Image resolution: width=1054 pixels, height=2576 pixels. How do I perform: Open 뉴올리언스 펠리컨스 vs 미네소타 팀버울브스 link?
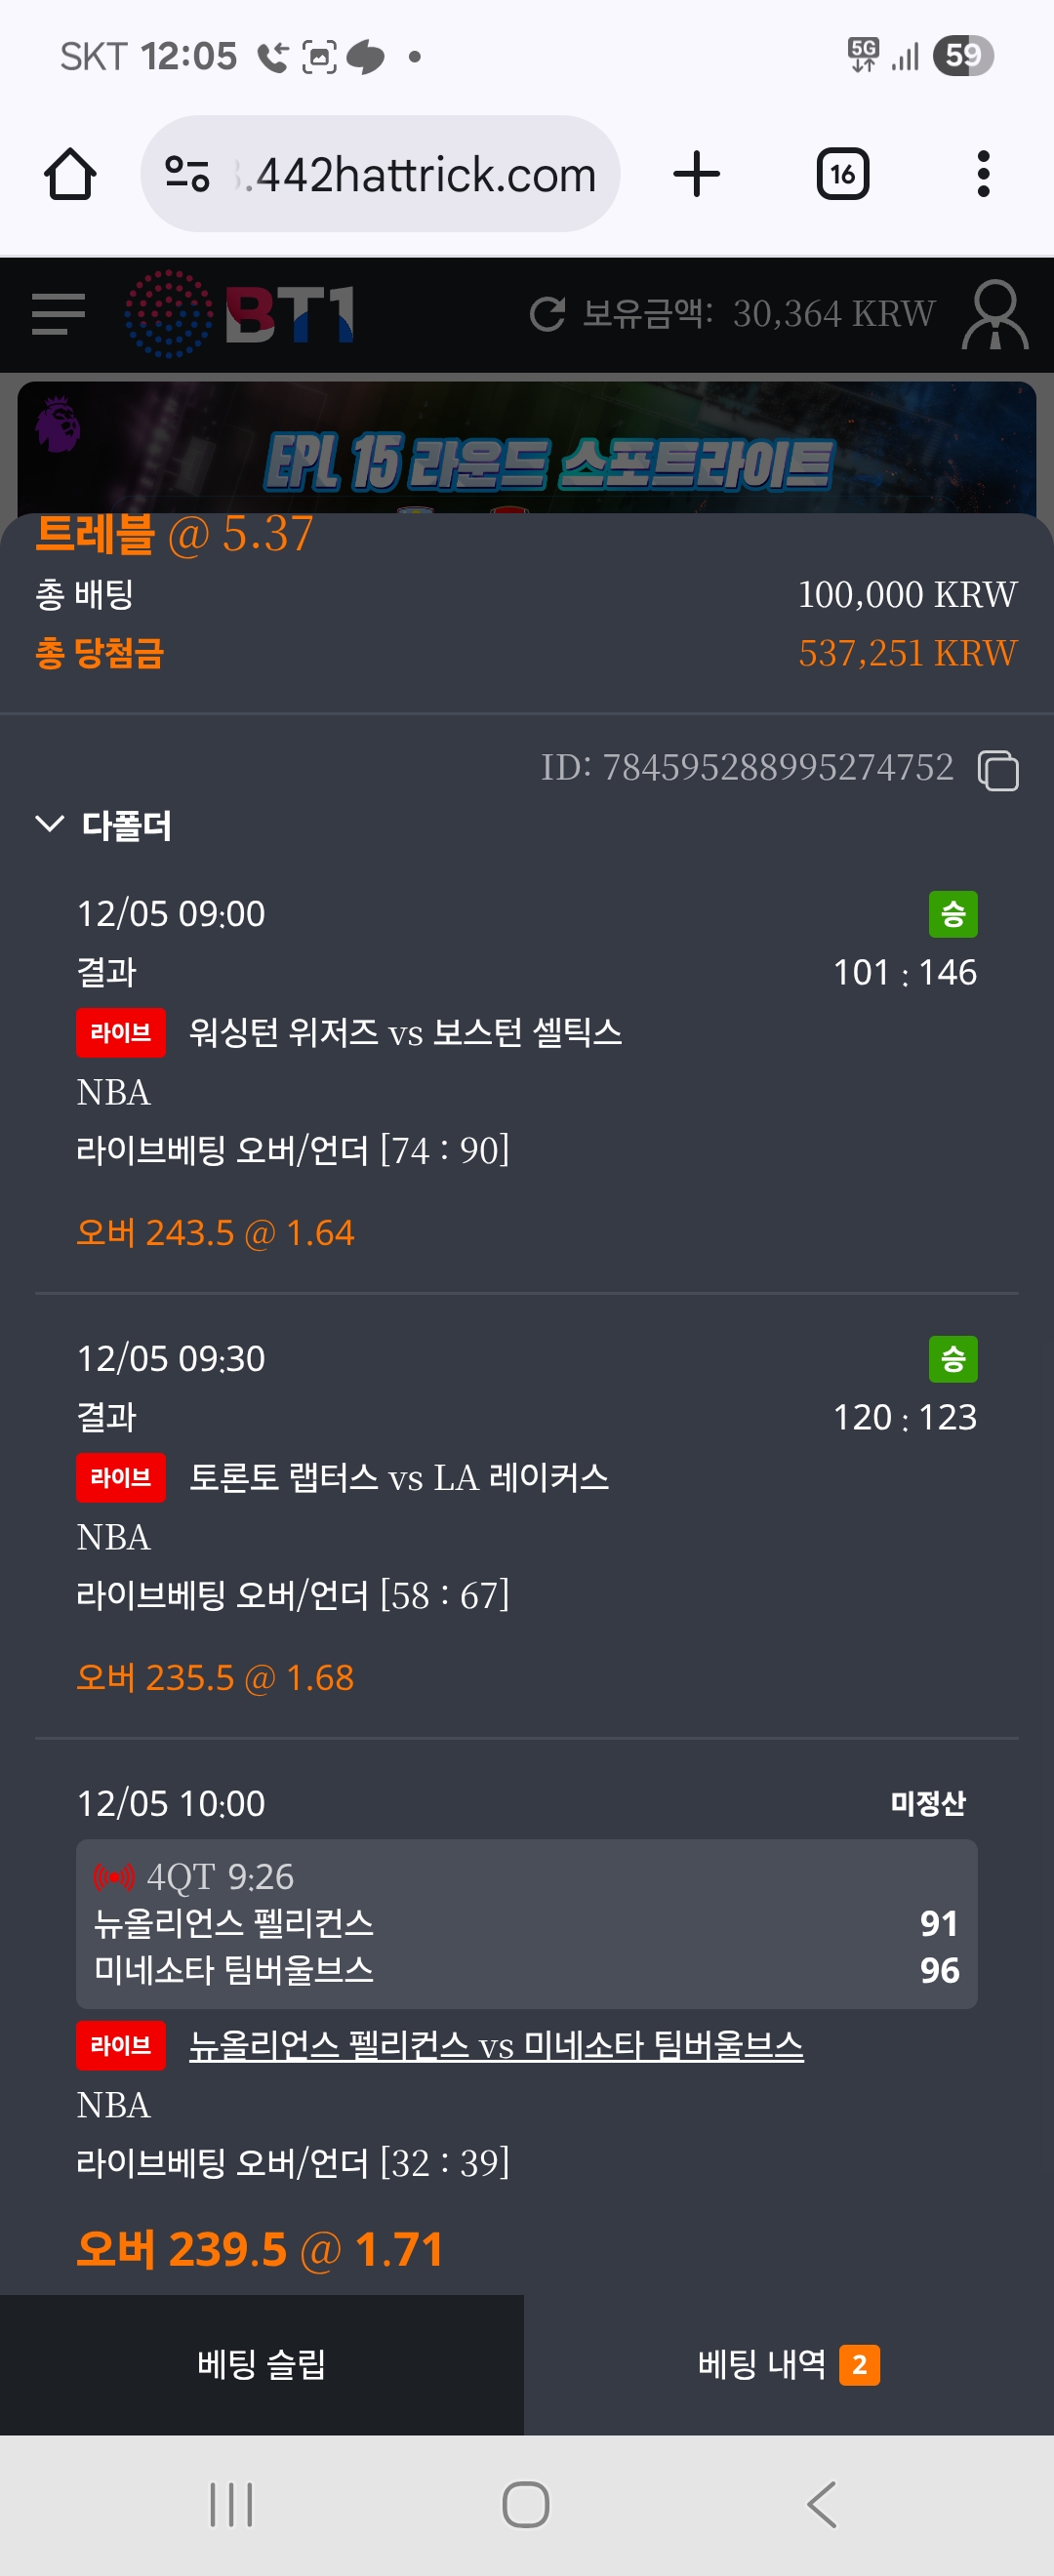click(x=496, y=2046)
